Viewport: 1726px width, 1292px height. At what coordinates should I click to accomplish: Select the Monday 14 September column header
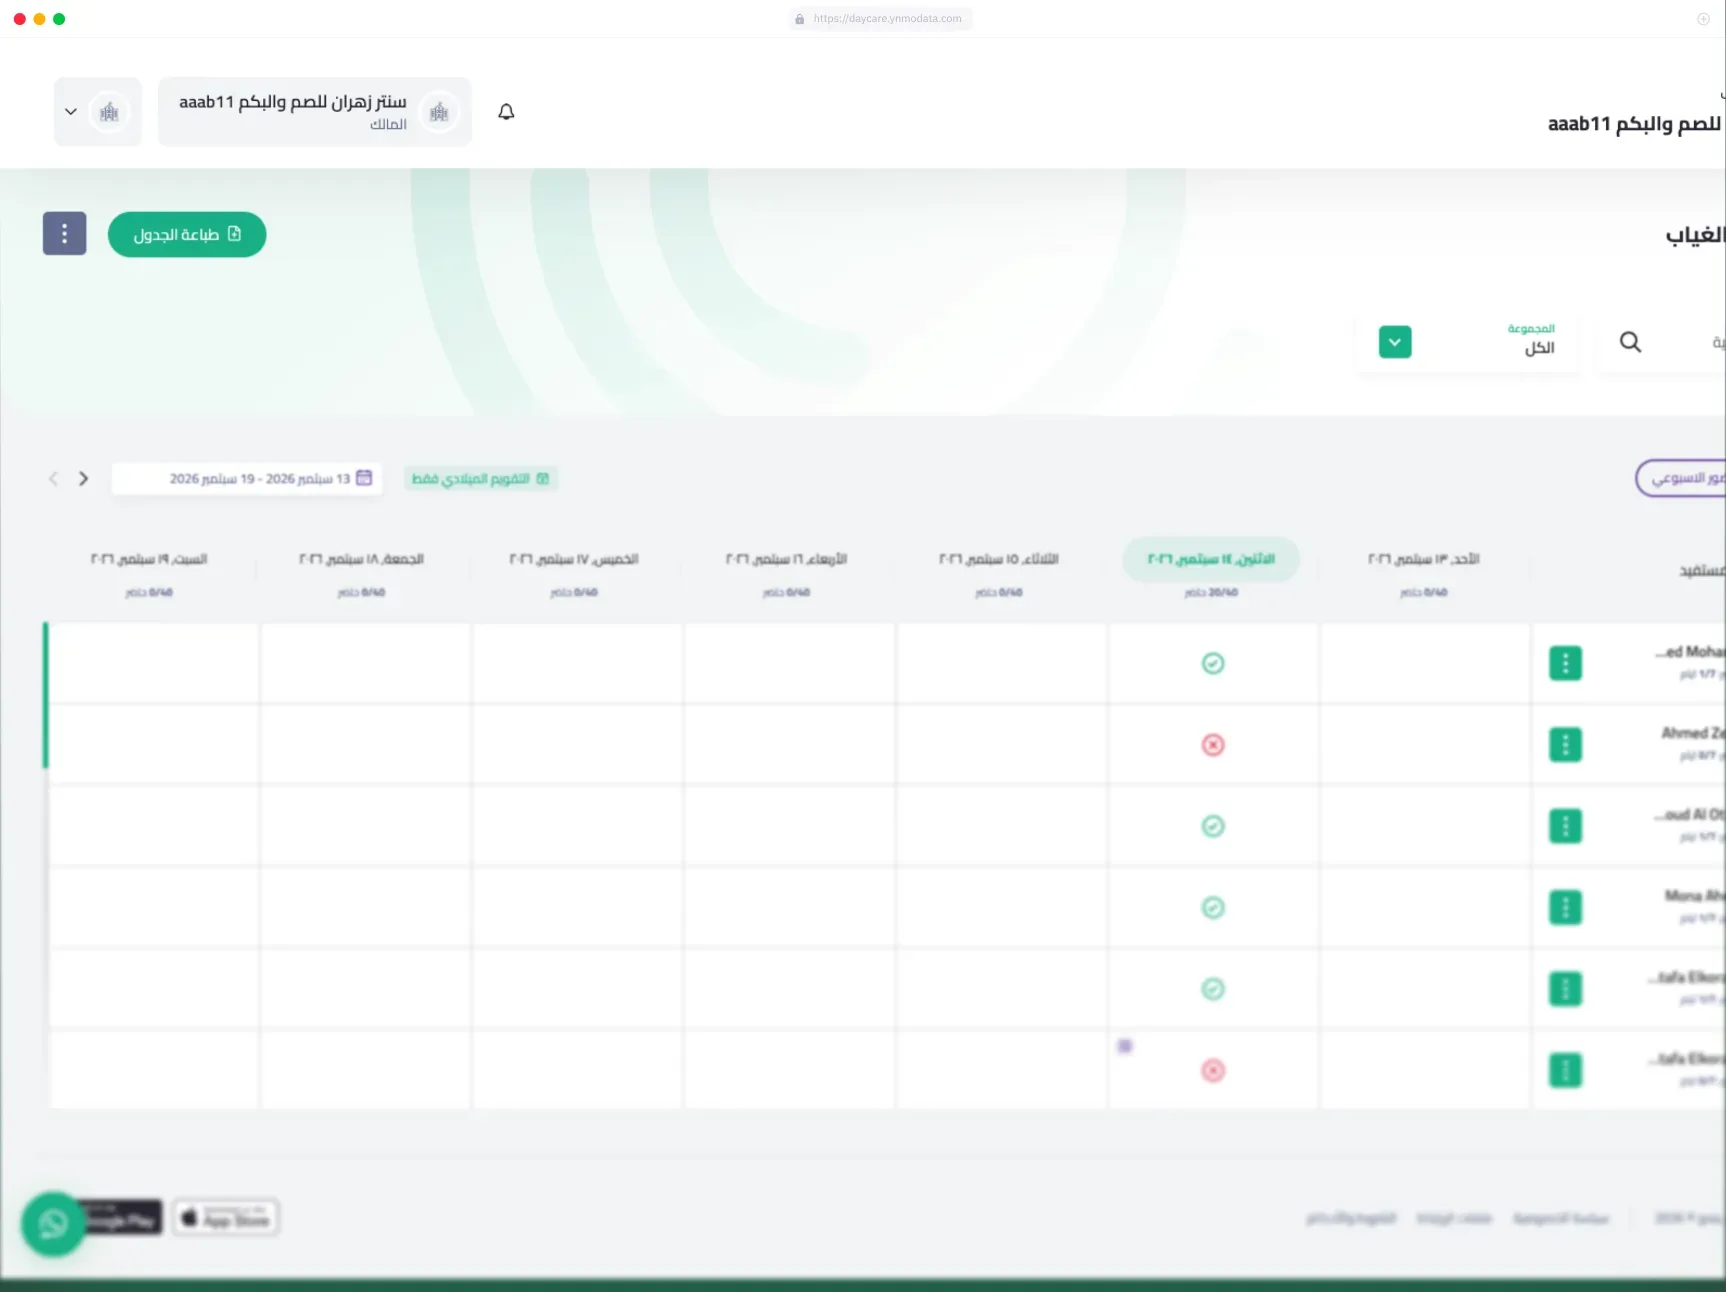point(1211,559)
